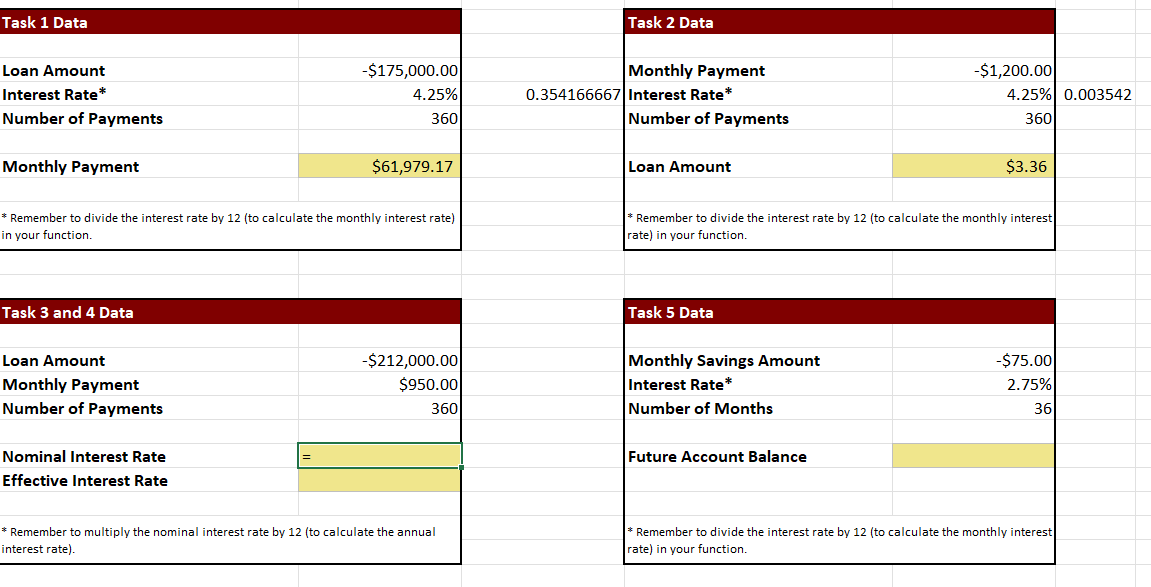
Task: Select the empty Effective Interest Rate cell
Action: tap(378, 480)
